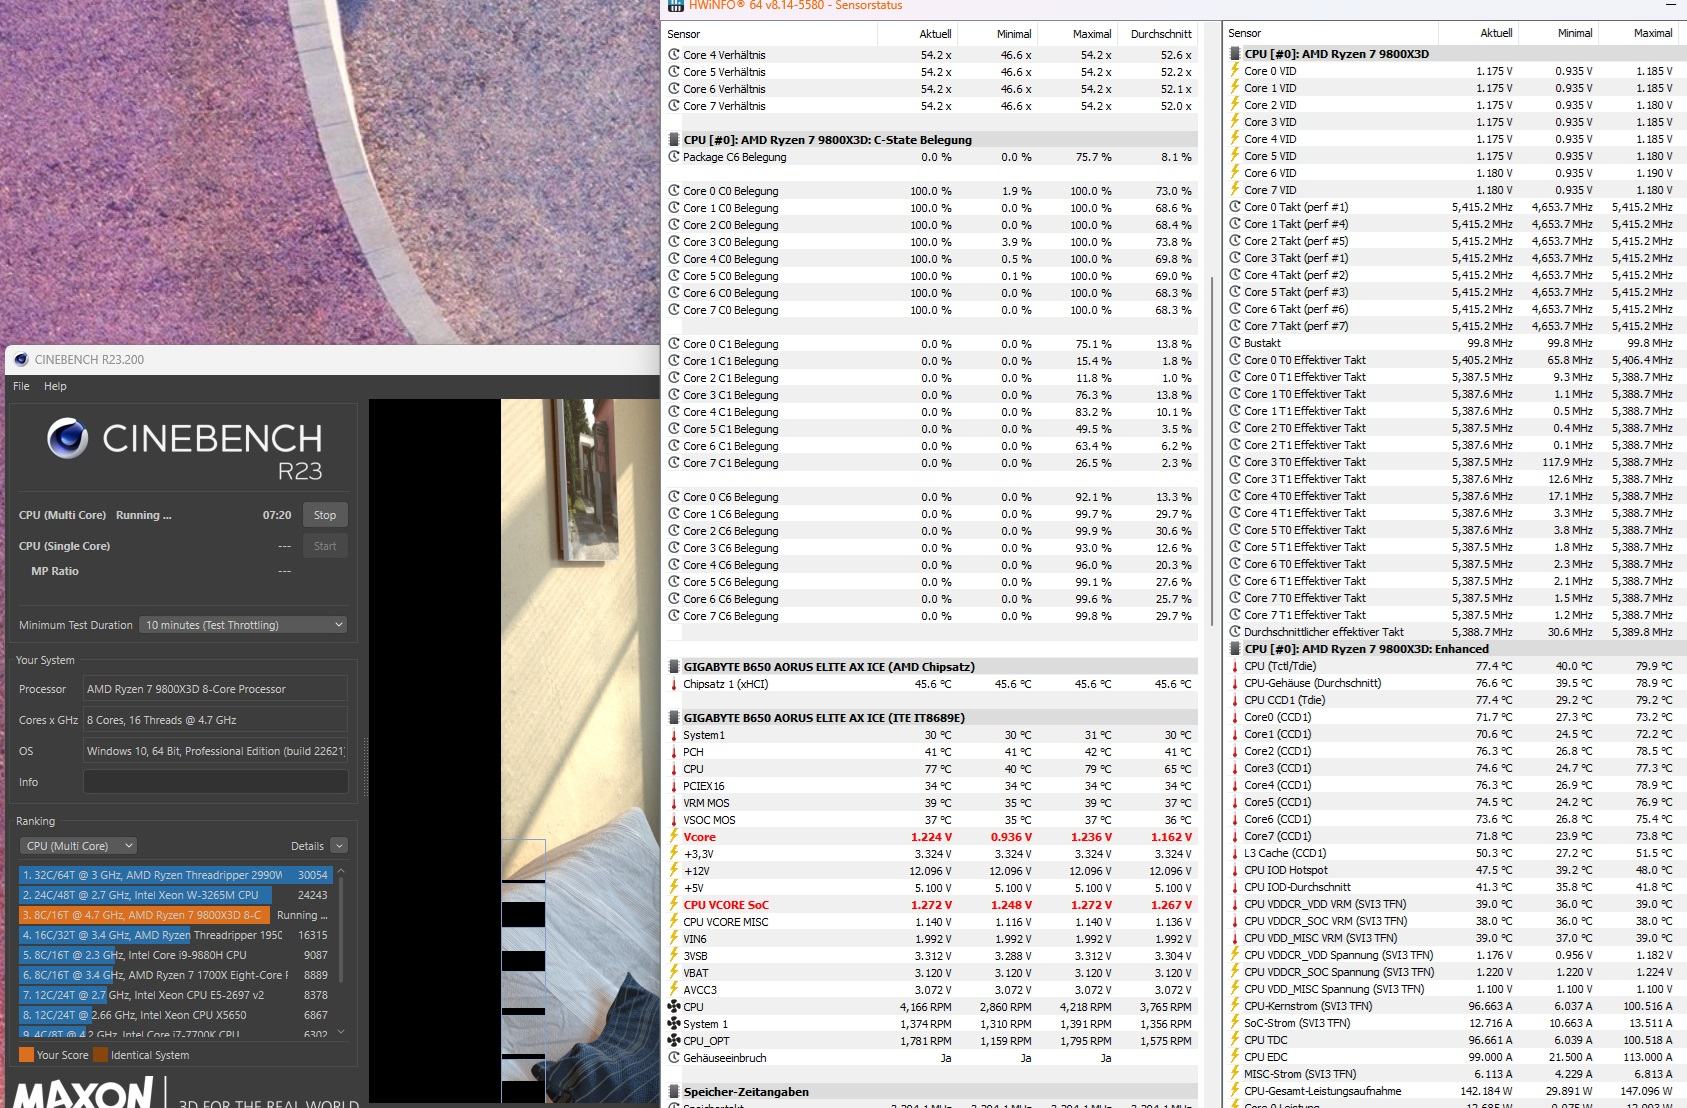This screenshot has height=1108, width=1687.
Task: Select the SoC-Strom (SVI3 TFN) row
Action: coord(1453,1023)
